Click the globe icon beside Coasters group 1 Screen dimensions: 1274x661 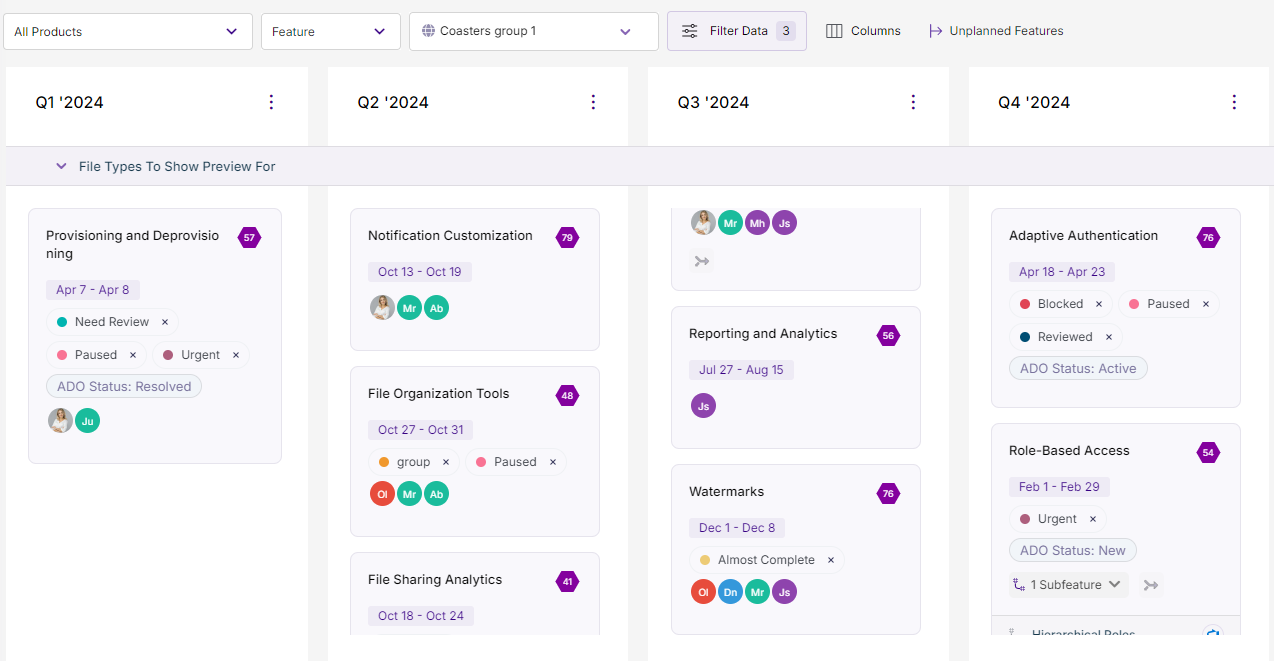point(429,31)
